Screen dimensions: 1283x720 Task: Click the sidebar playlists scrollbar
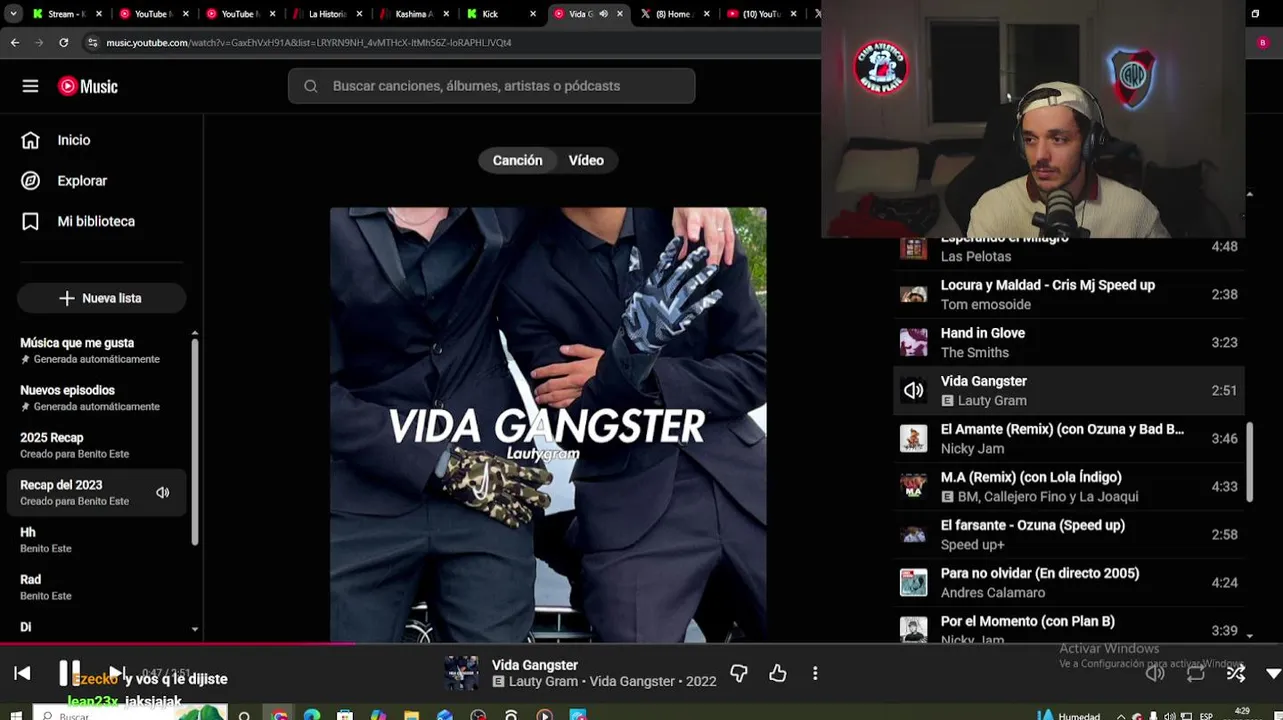pyautogui.click(x=194, y=440)
